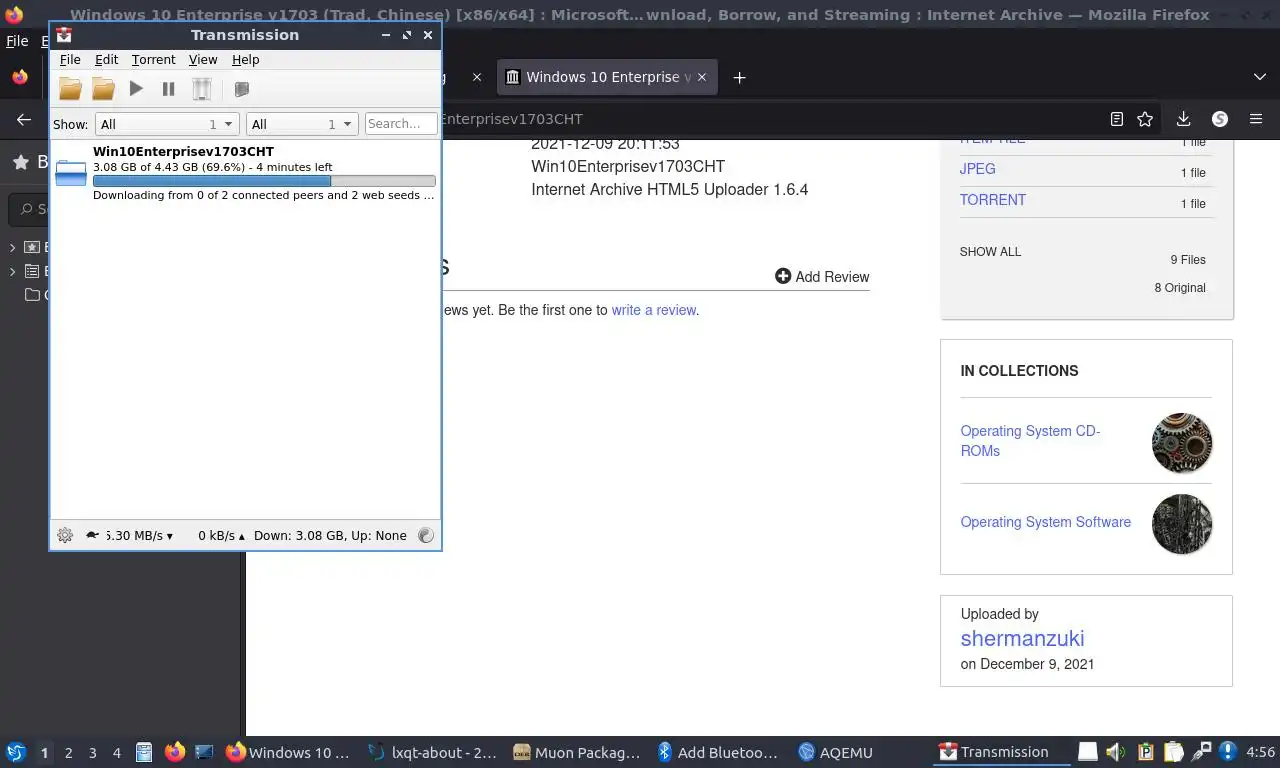Click the second folder icon in Transmission toolbar

[x=103, y=89]
